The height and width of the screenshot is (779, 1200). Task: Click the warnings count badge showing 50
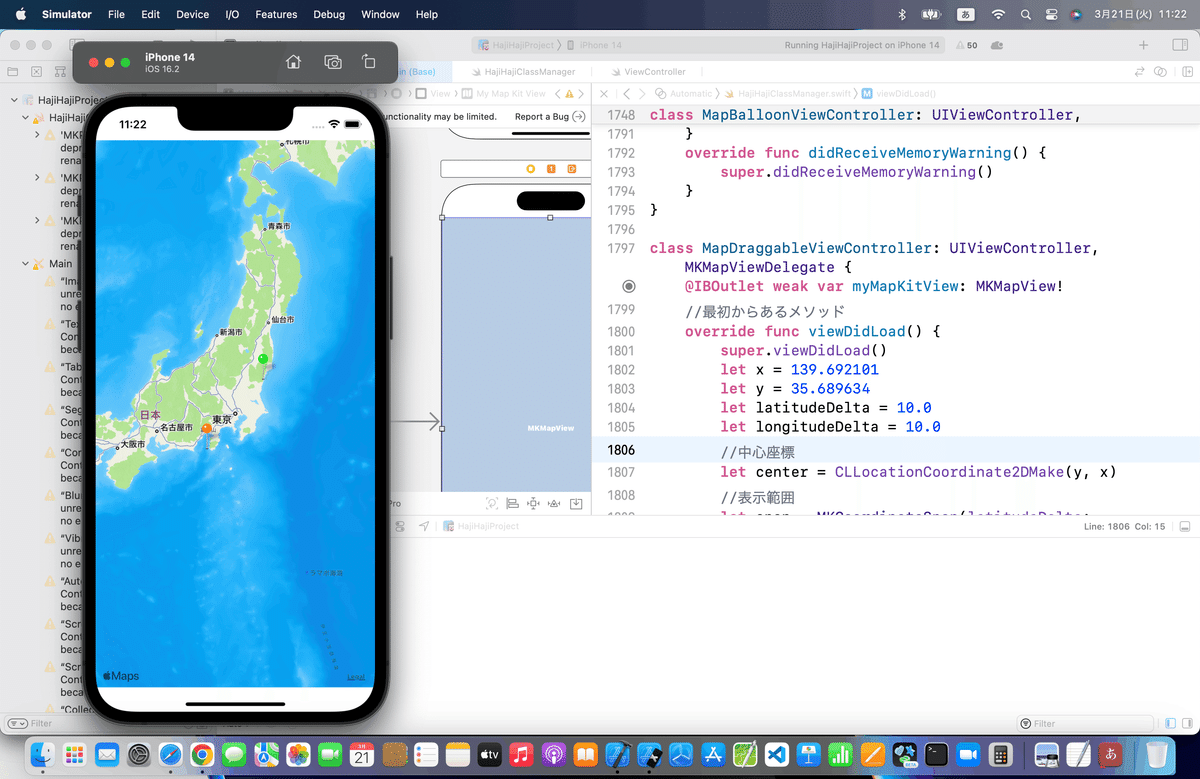point(967,45)
